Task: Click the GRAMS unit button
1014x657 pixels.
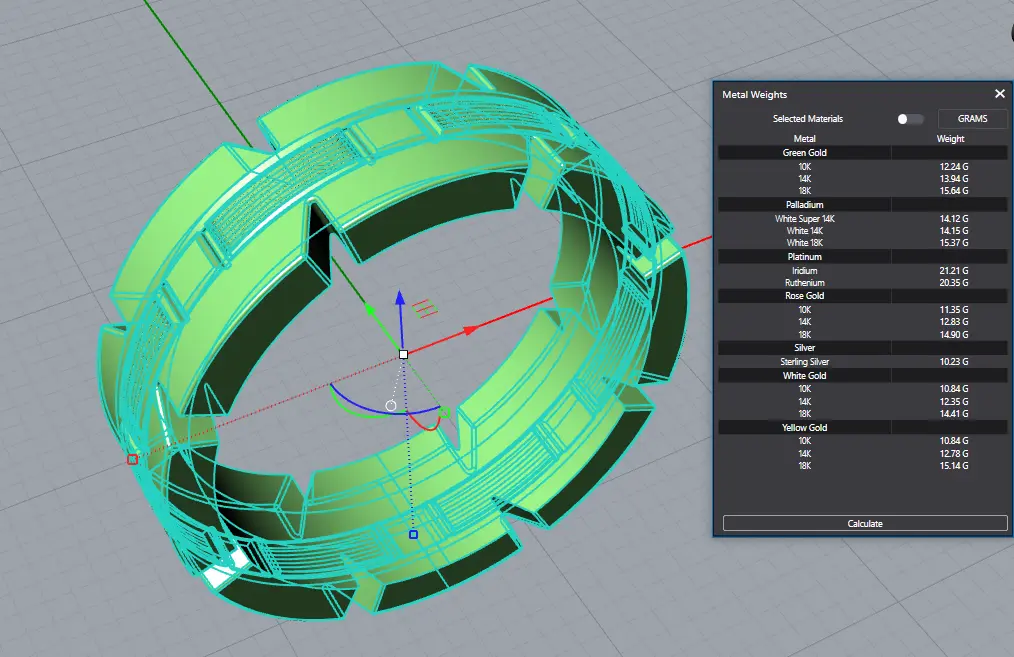Action: 971,119
